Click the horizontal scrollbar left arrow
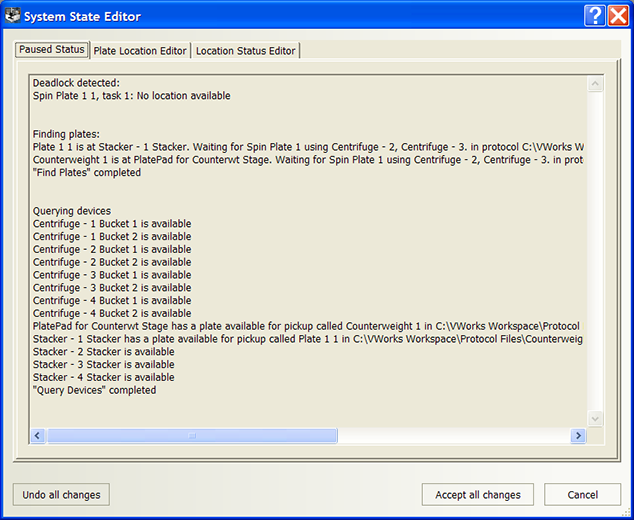Image resolution: width=634 pixels, height=520 pixels. click(39, 436)
